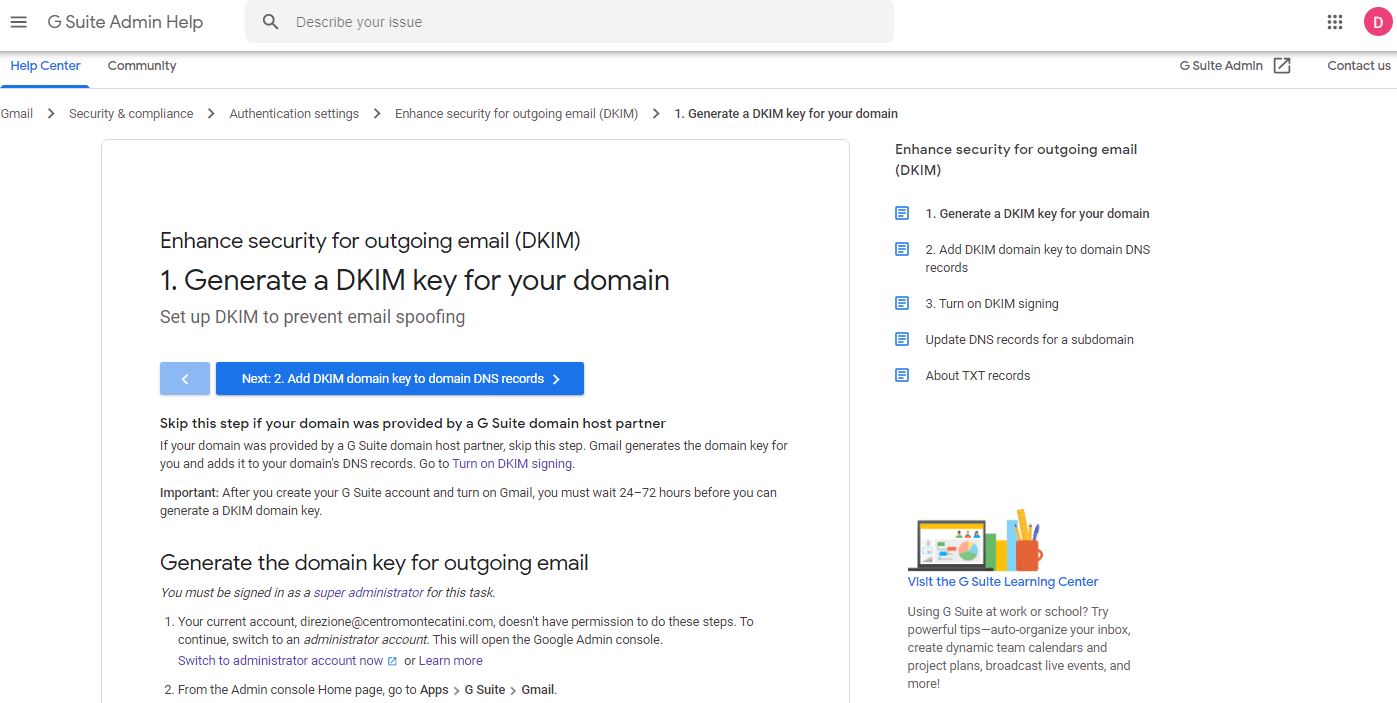Switch to the Help Center tab
Image resolution: width=1397 pixels, height=703 pixels.
coord(45,66)
